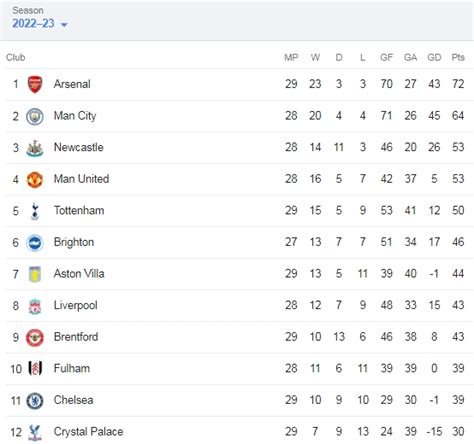Click the Arsenal club crest
Screen dimensions: 474x444
(x=35, y=84)
